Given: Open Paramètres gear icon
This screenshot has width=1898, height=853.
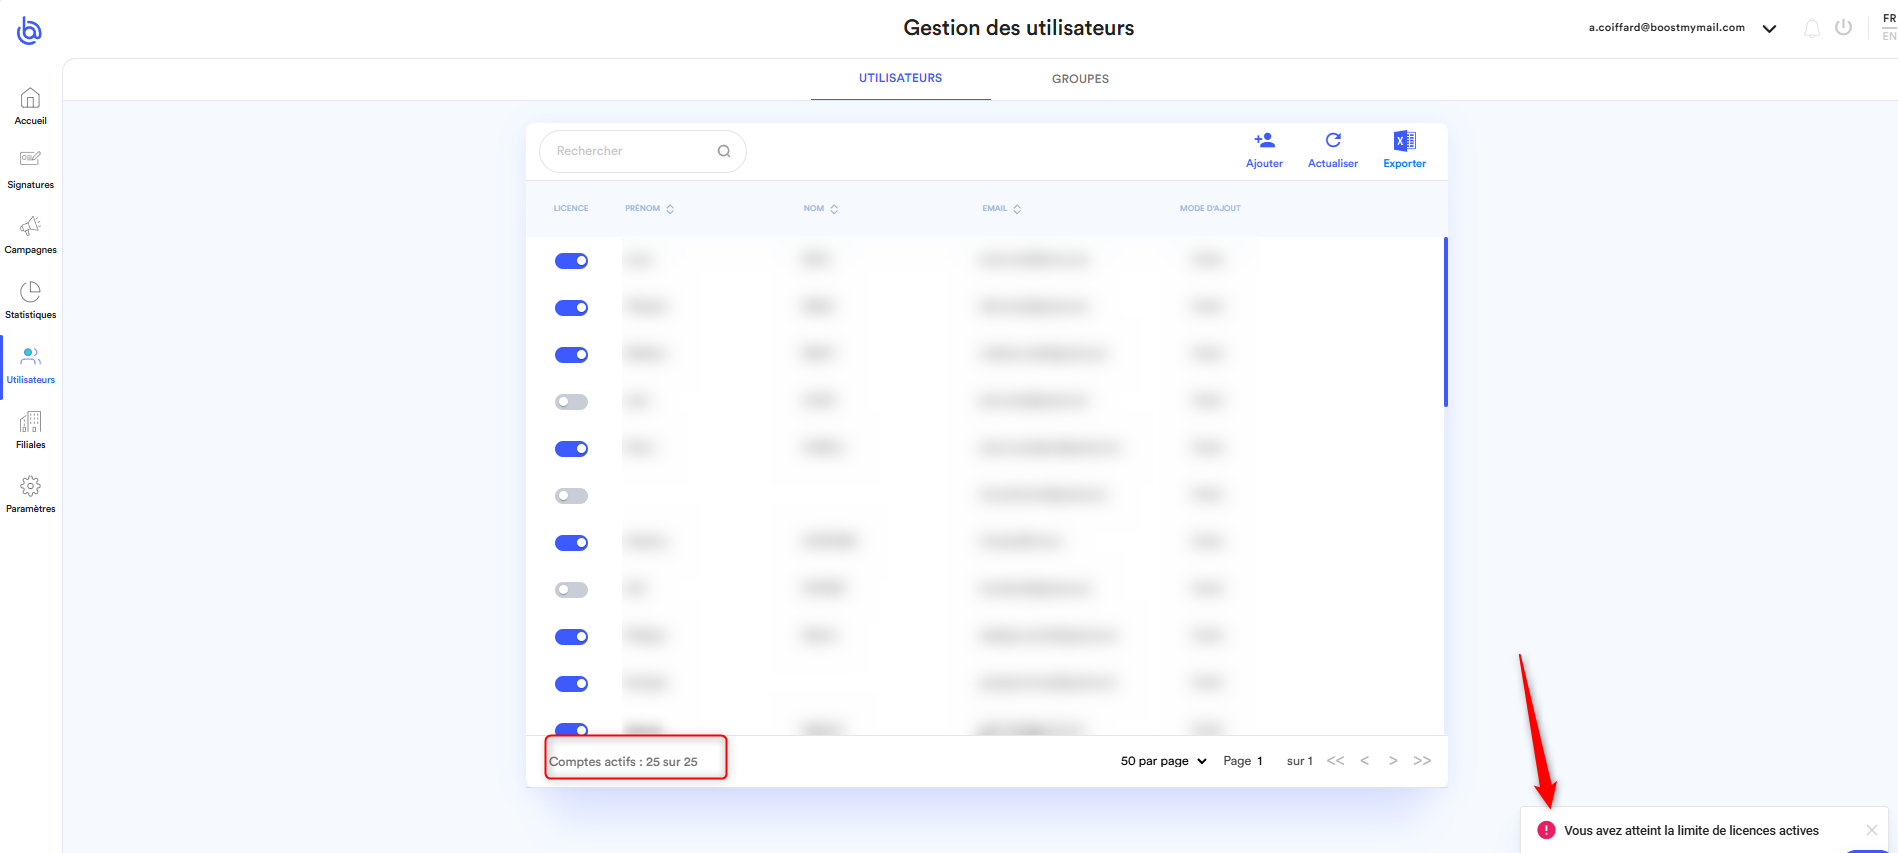Looking at the screenshot, I should [30, 487].
